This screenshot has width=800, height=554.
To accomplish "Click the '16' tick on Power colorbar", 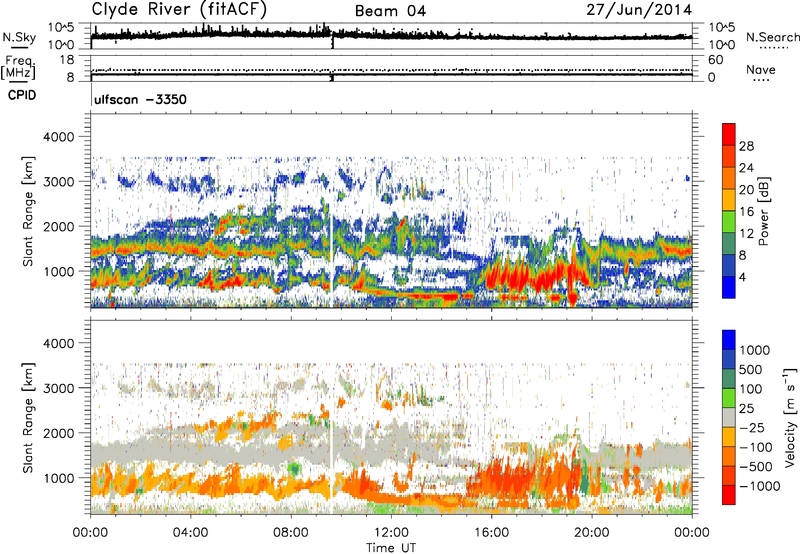I will coord(746,212).
